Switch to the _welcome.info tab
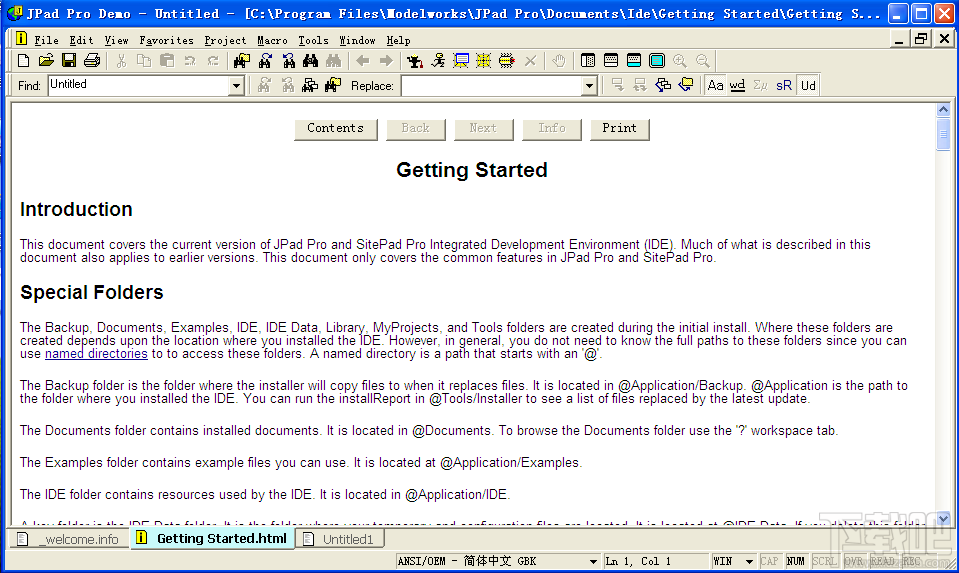This screenshot has height=573, width=959. tap(69, 539)
